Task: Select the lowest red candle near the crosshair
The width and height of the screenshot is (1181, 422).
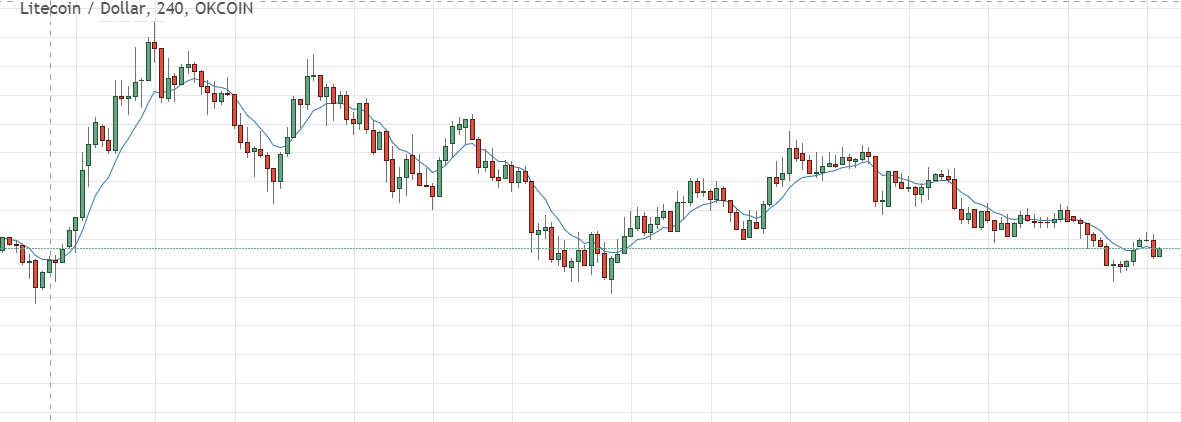Action: point(35,274)
